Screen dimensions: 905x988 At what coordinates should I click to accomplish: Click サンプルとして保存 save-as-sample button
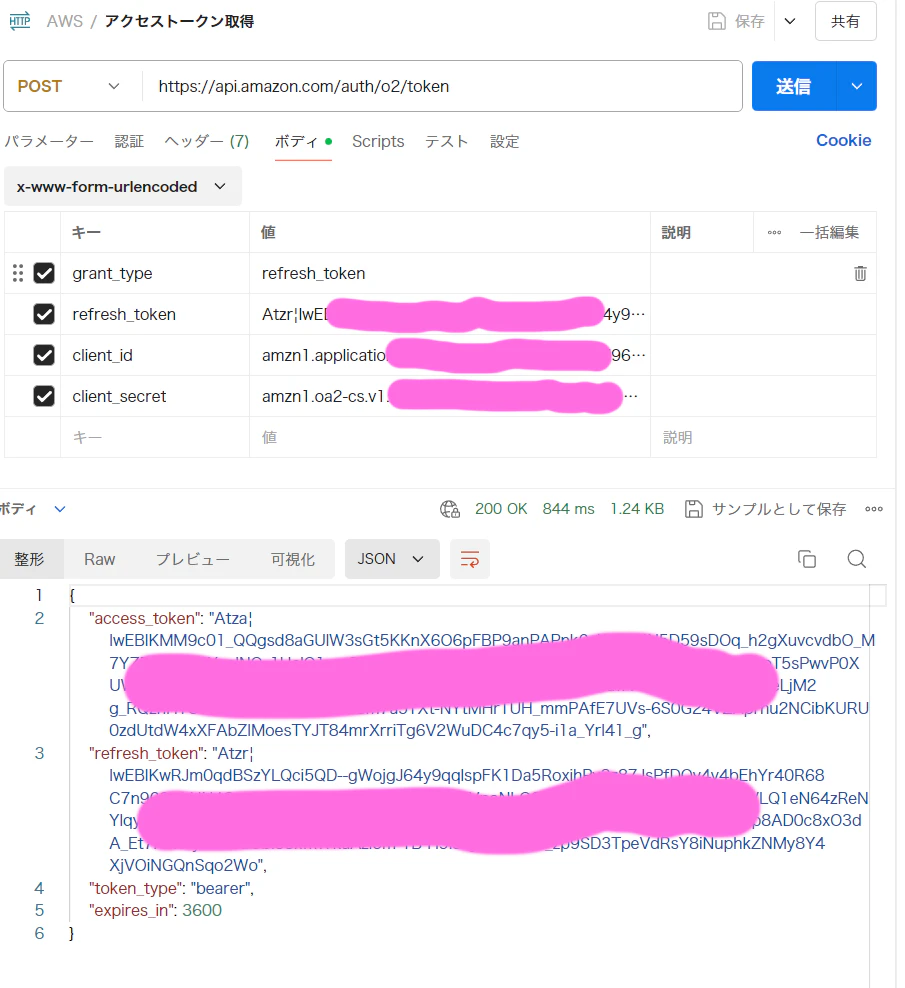coord(766,509)
